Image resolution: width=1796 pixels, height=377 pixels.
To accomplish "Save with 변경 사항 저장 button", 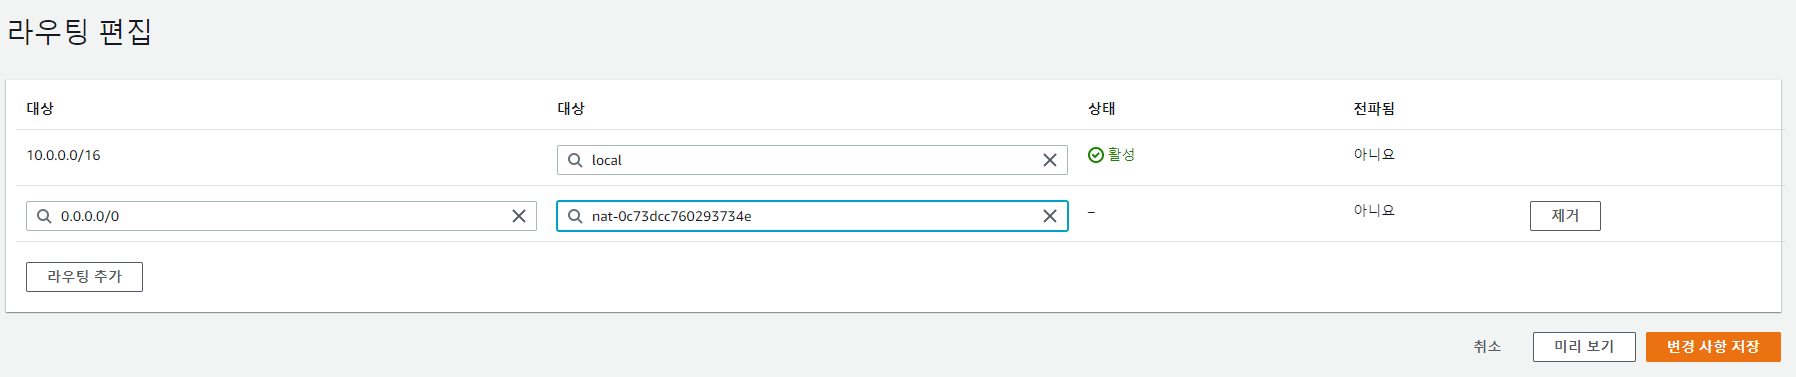I will [1713, 347].
